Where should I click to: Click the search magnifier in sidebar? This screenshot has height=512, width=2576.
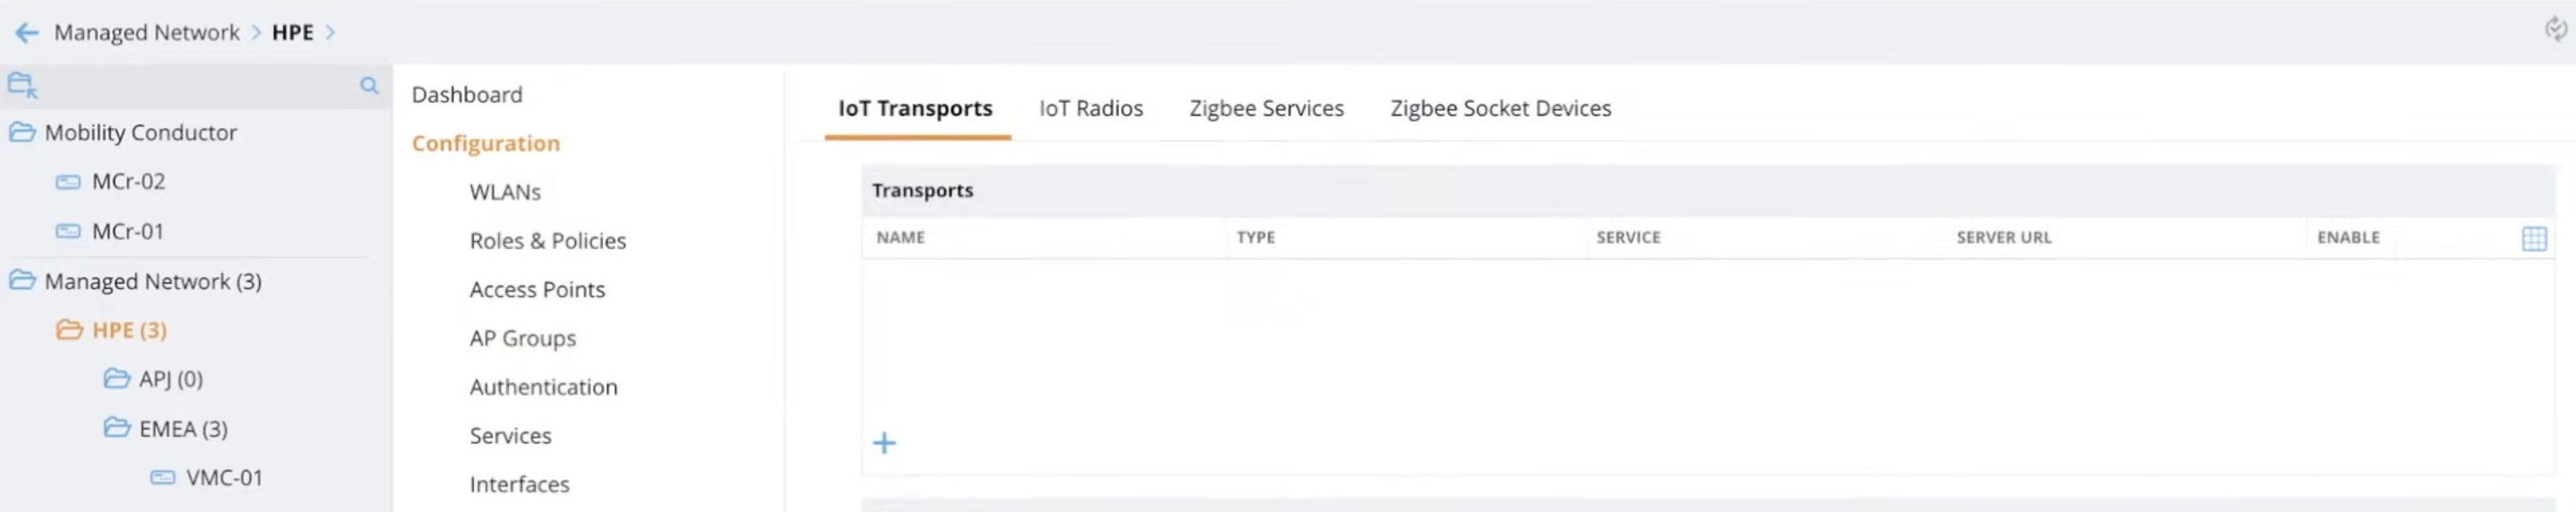(x=369, y=86)
